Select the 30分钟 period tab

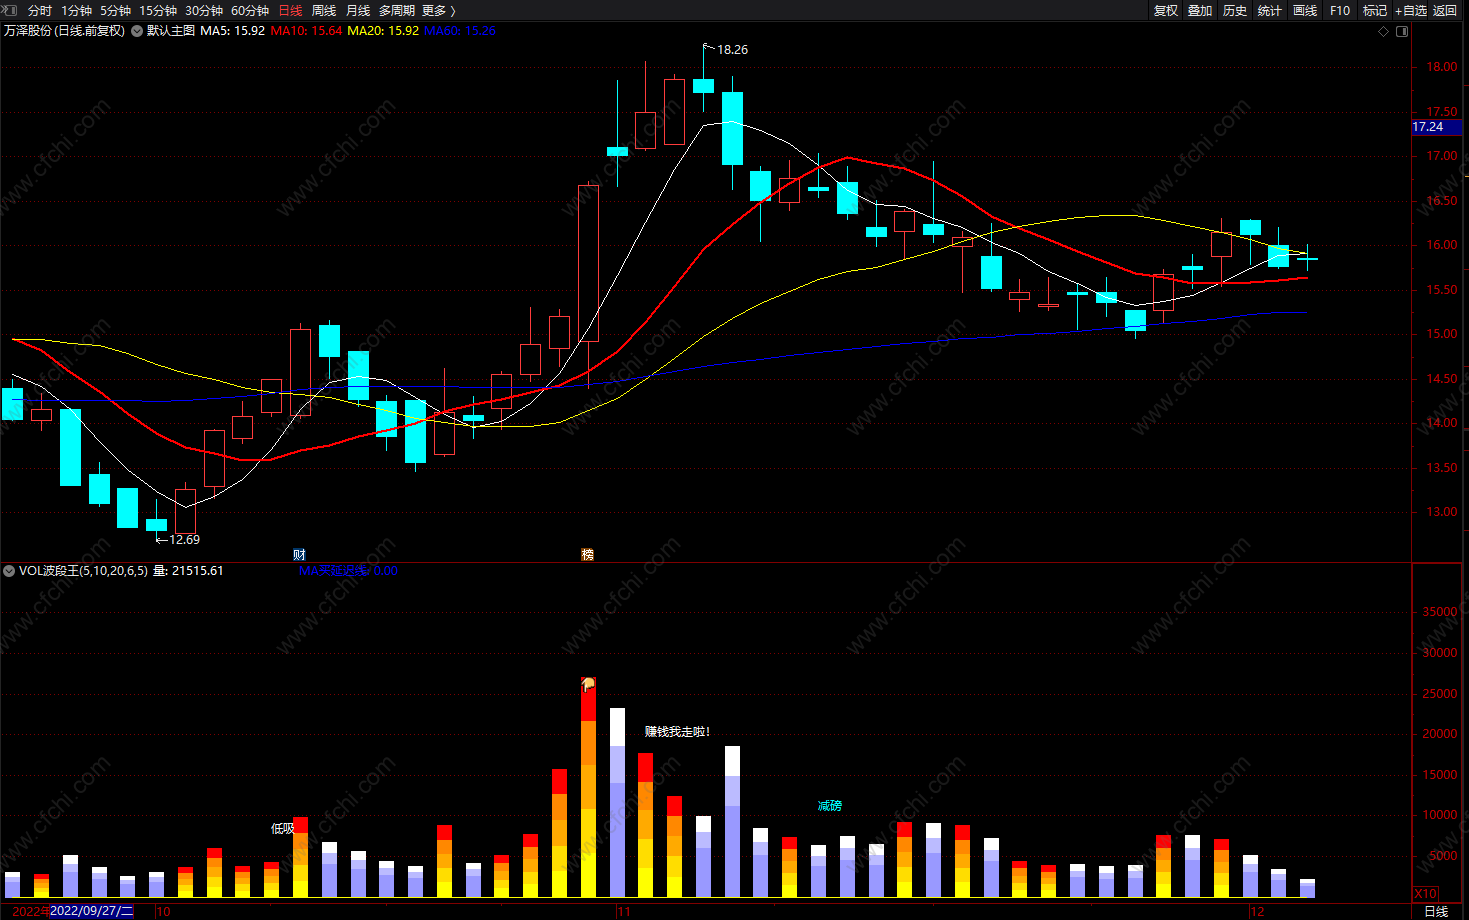point(204,10)
